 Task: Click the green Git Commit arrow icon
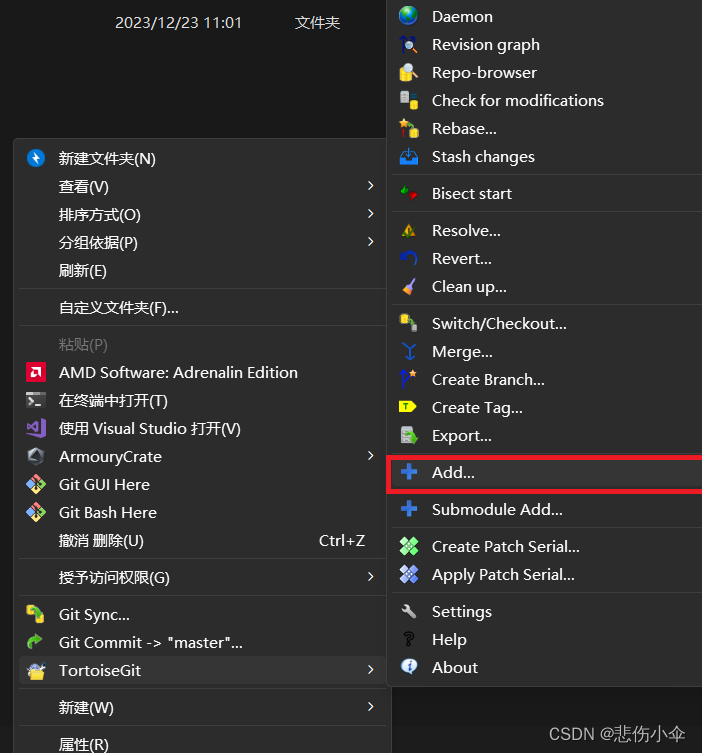(x=35, y=642)
